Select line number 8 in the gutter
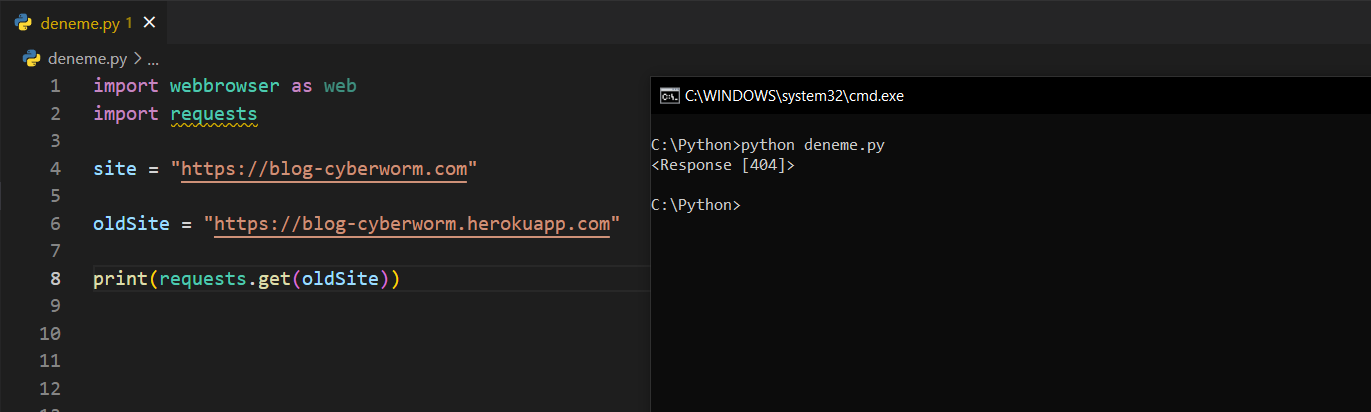This screenshot has width=1371, height=412. (54, 279)
